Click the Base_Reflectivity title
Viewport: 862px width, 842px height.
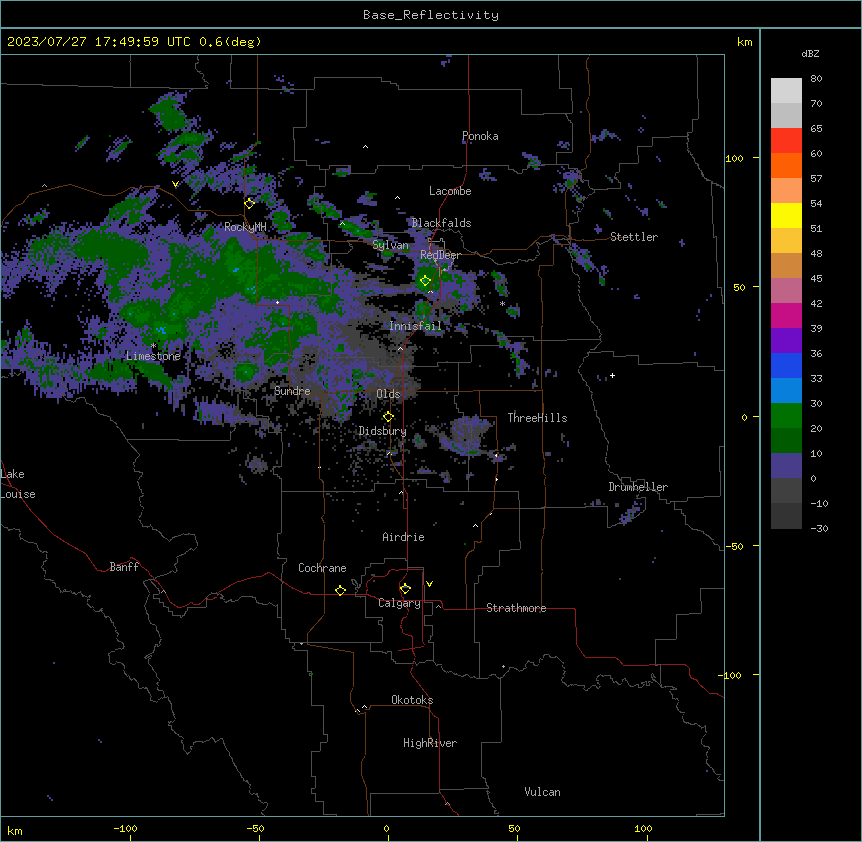[x=431, y=15]
